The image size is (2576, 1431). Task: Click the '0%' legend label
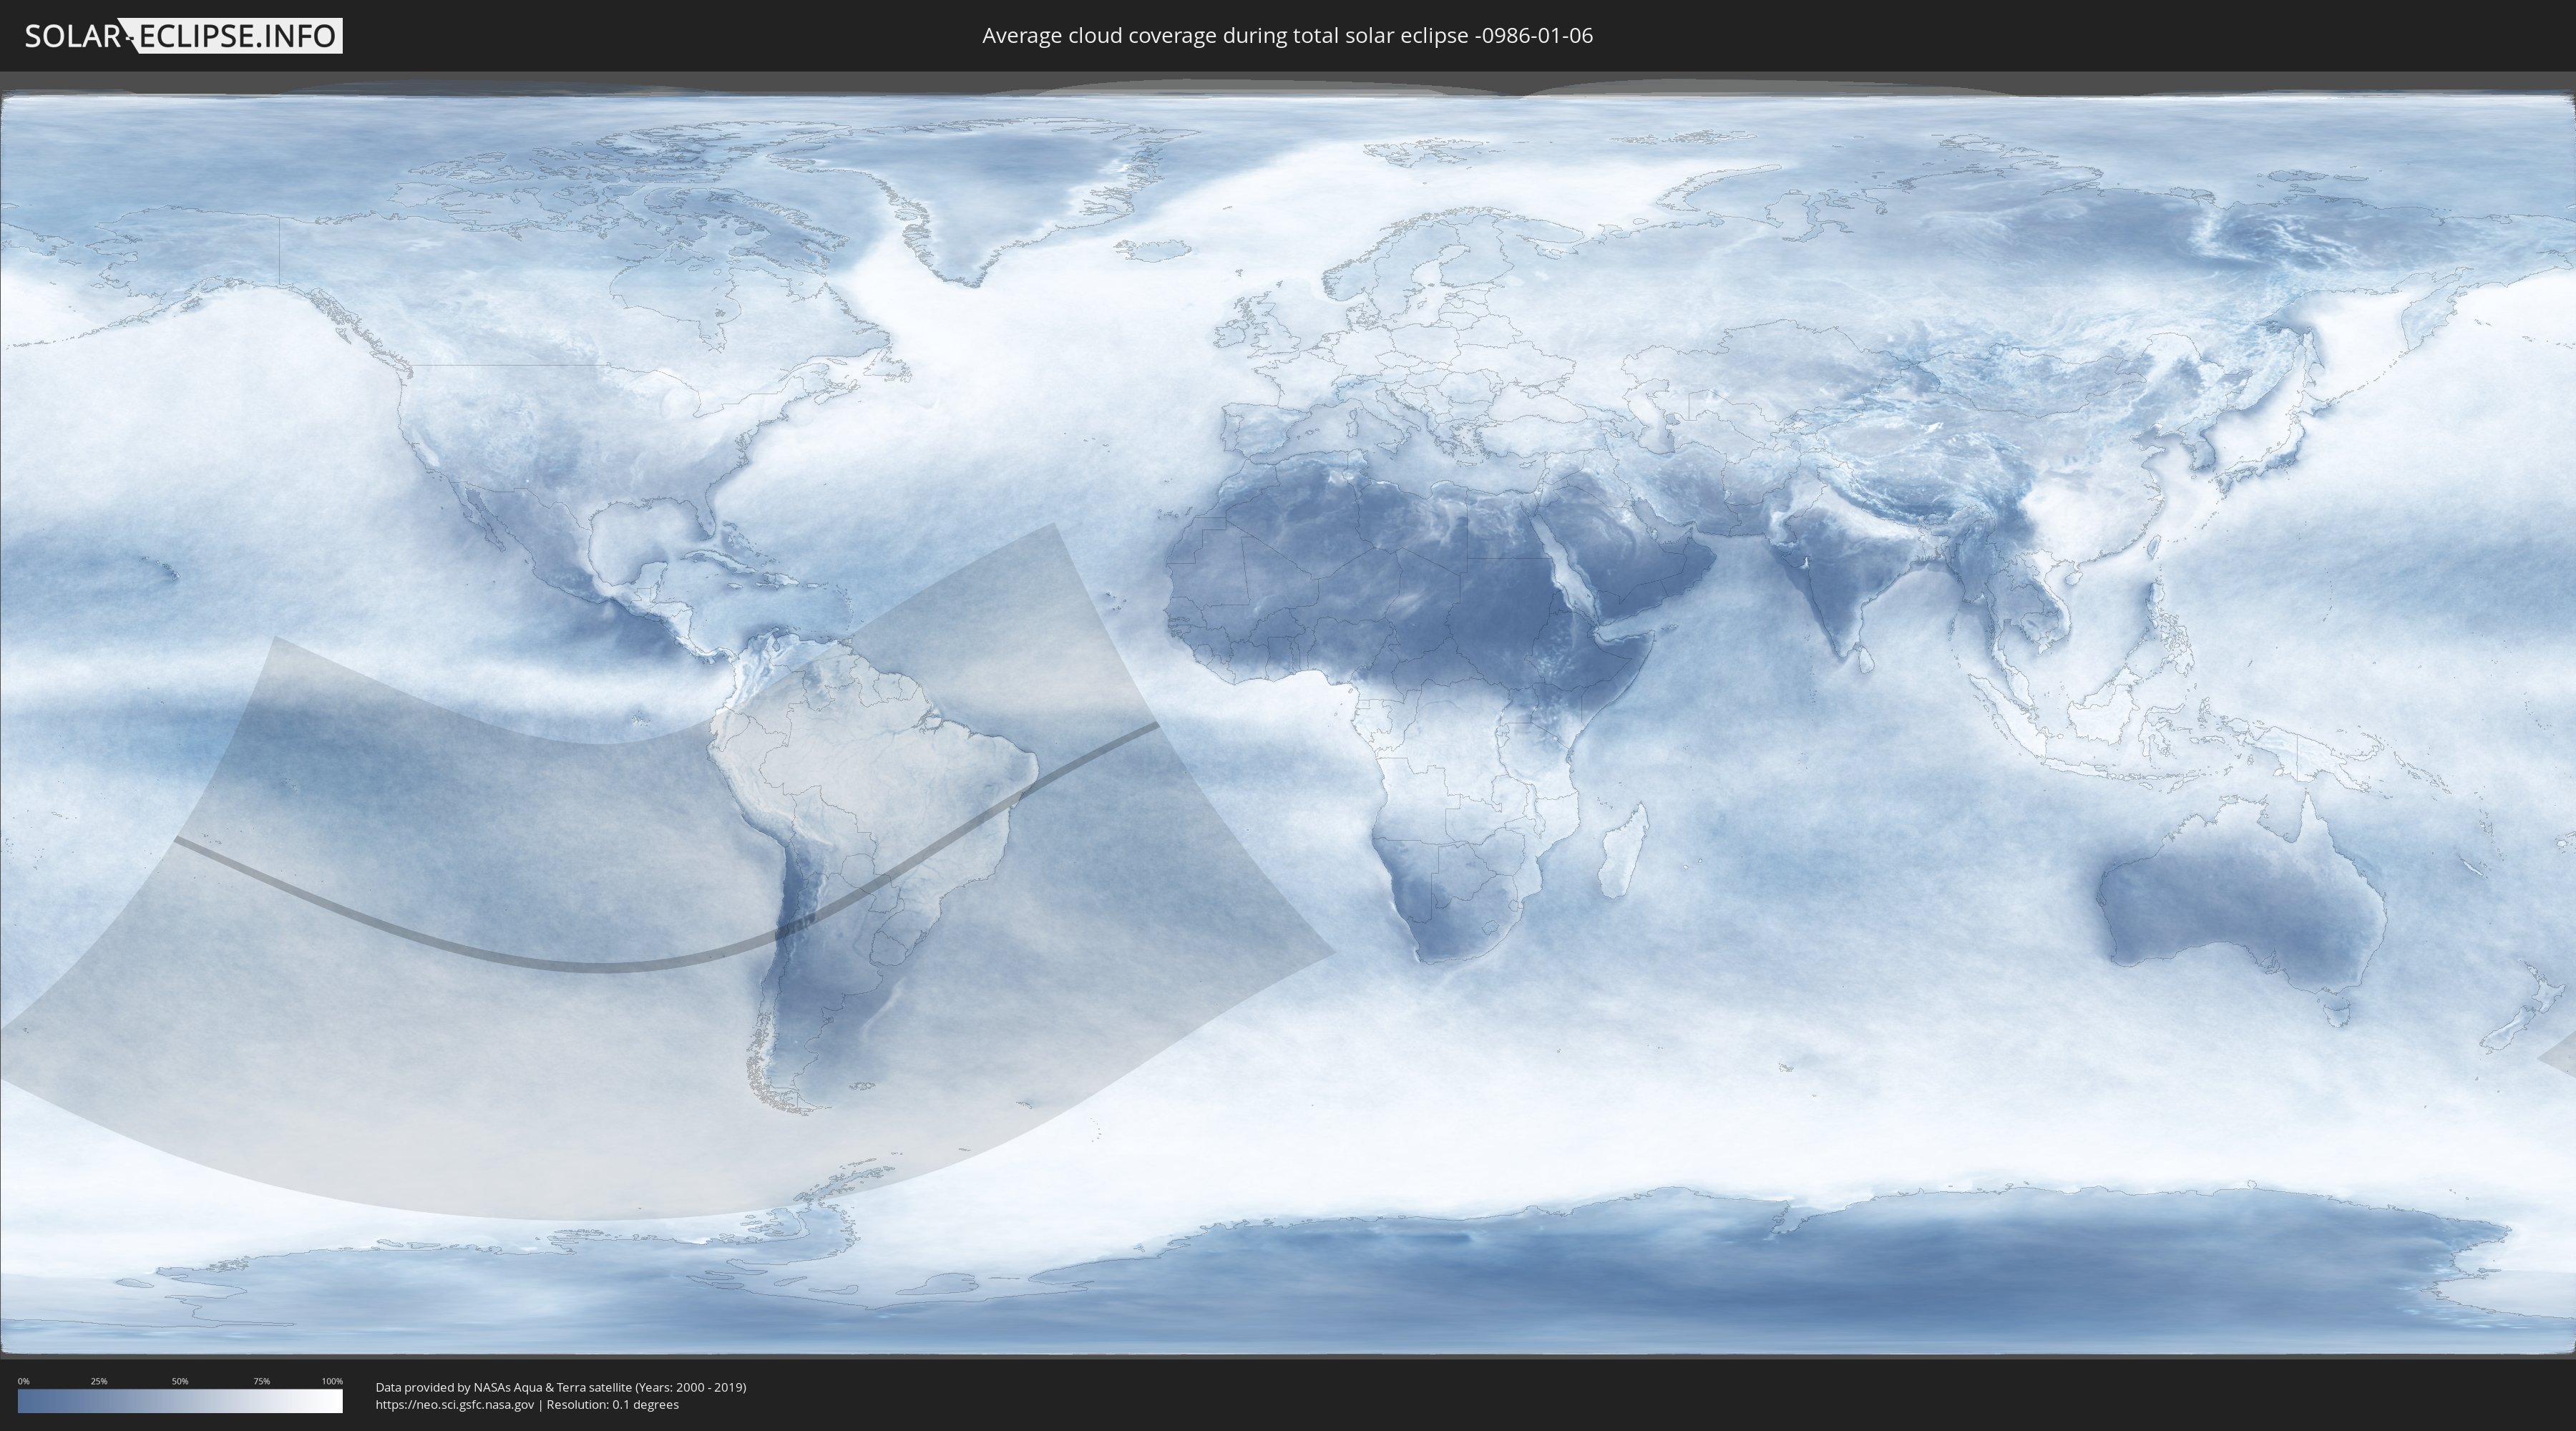point(23,1381)
